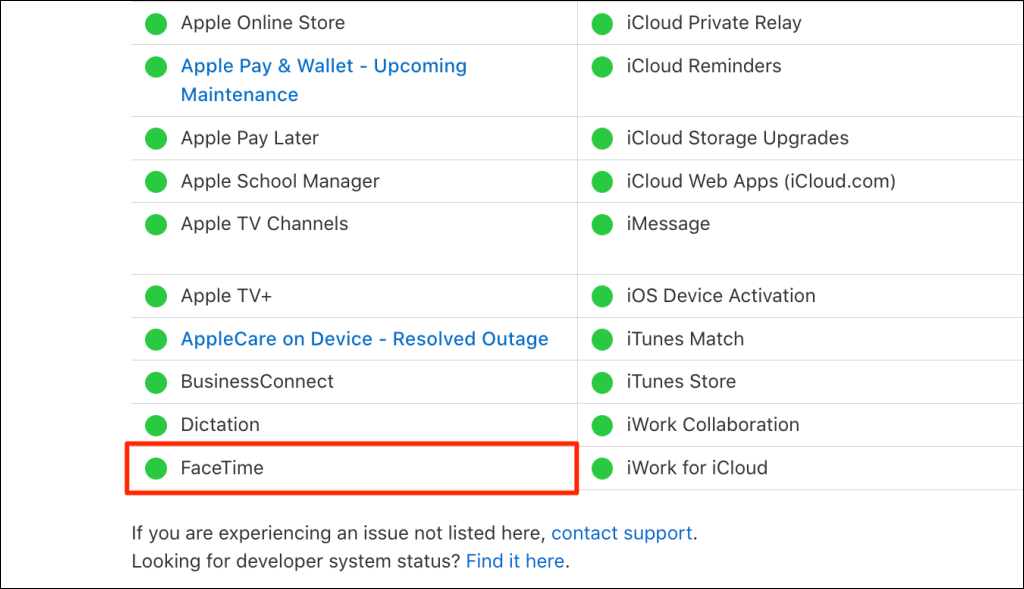Click the BusinessConnect service name
Image resolution: width=1024 pixels, height=589 pixels.
coord(257,381)
